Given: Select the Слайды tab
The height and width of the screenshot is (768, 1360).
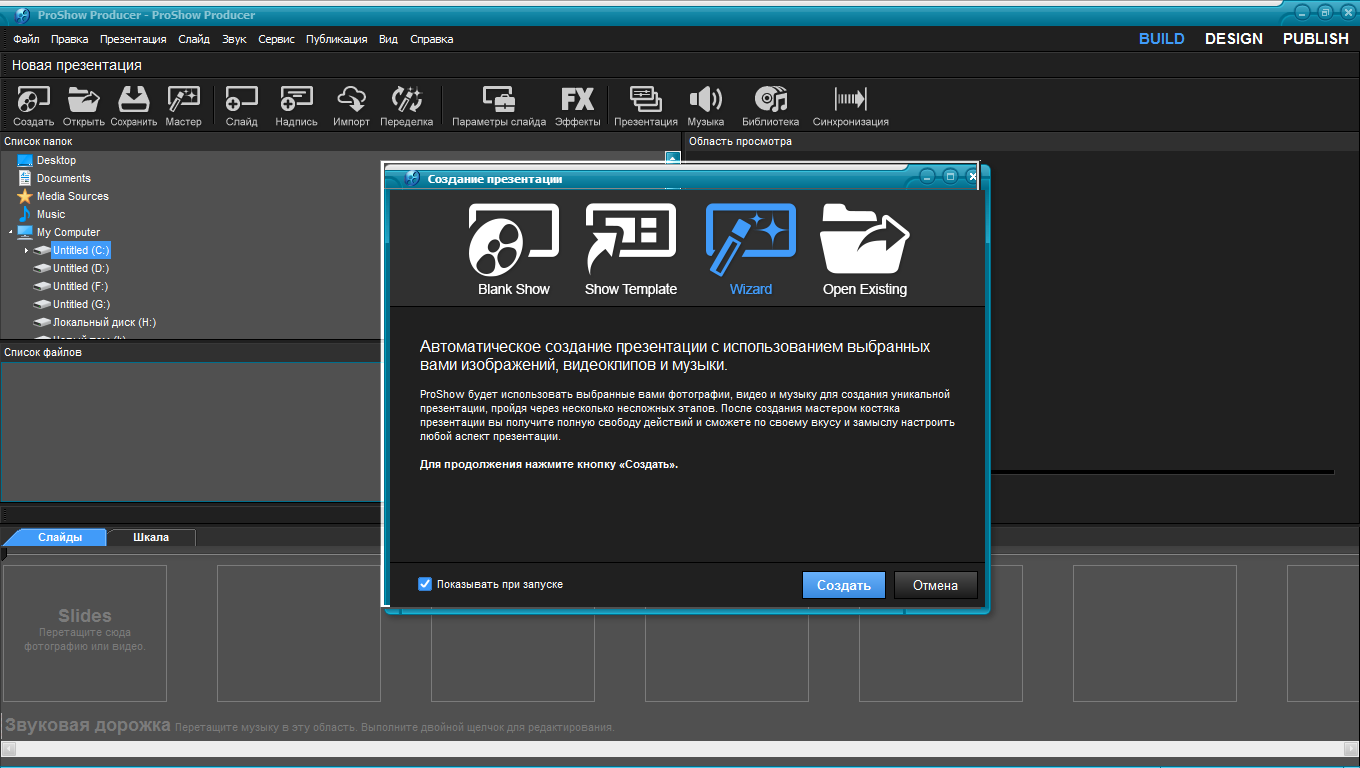Looking at the screenshot, I should [60, 537].
